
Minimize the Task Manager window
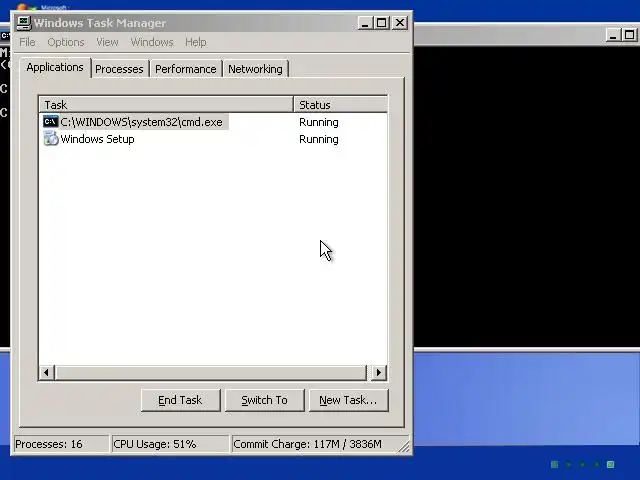pos(365,23)
